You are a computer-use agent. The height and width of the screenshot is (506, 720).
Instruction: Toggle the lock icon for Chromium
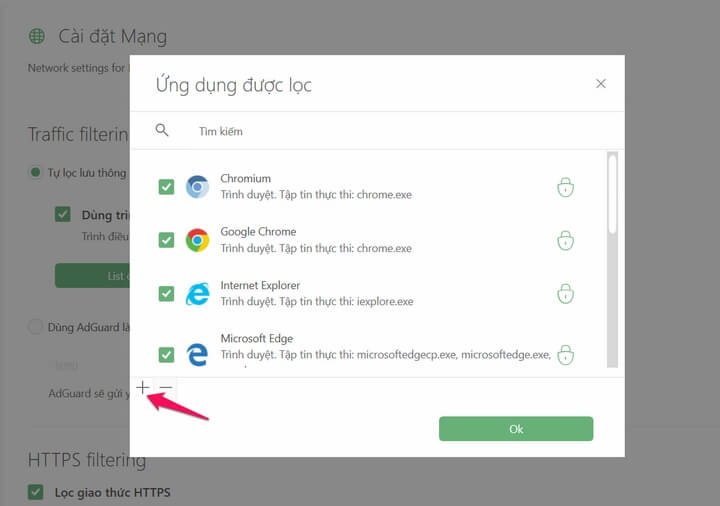coord(565,187)
